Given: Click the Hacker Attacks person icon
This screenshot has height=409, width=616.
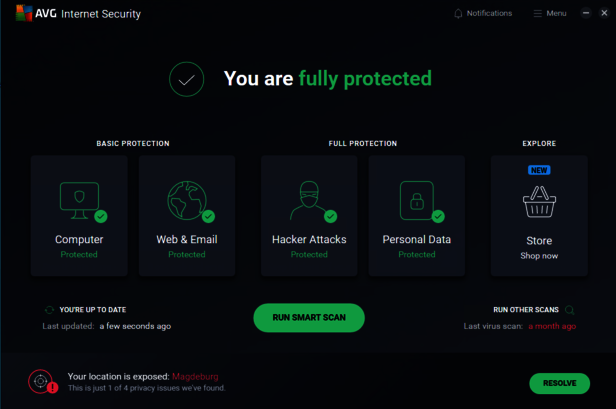Looking at the screenshot, I should point(308,200).
